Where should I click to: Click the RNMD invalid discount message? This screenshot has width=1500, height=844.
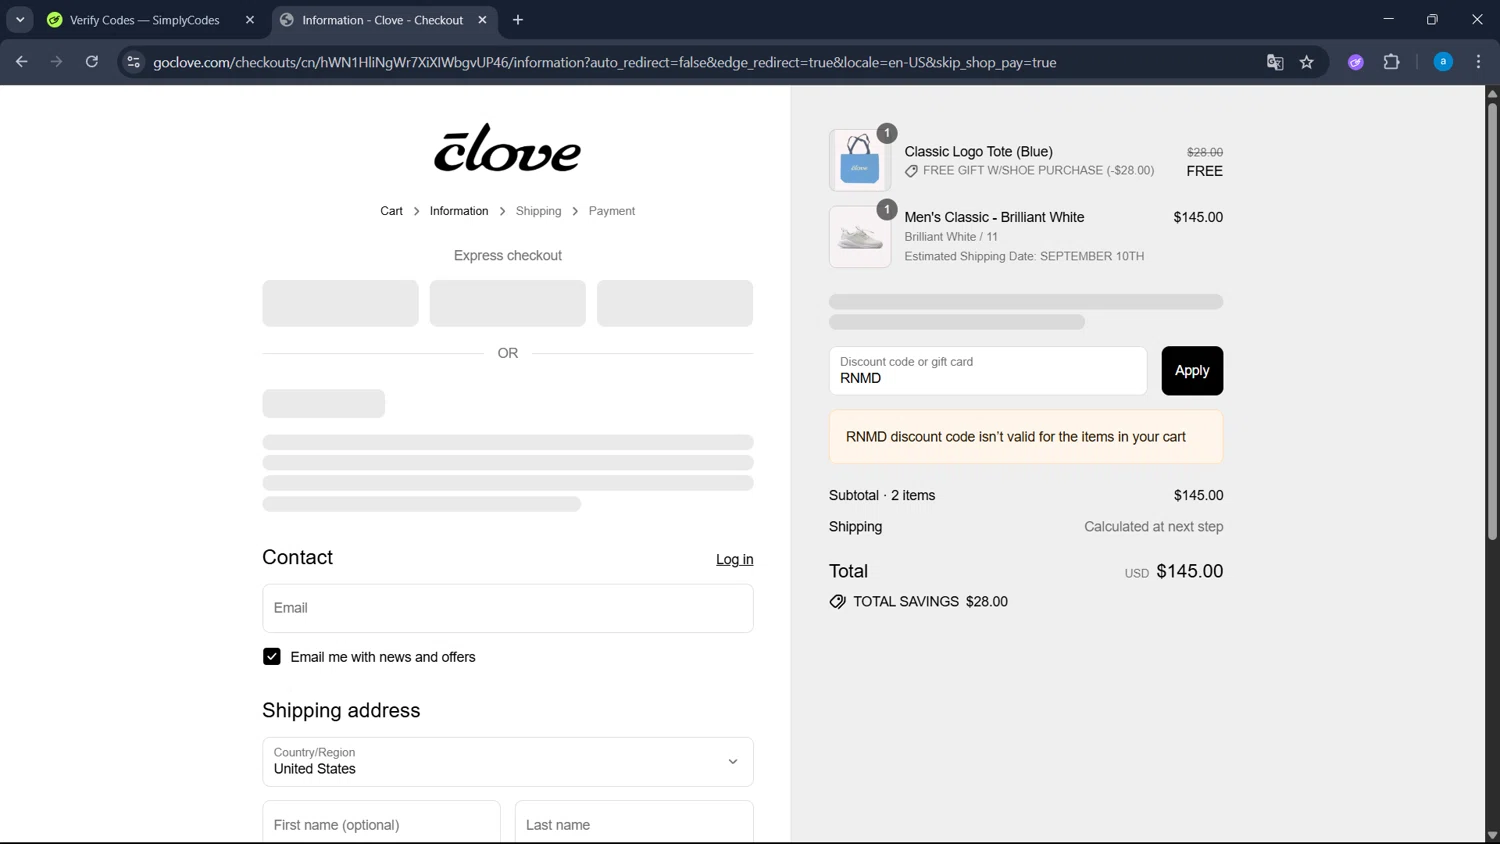click(1026, 437)
